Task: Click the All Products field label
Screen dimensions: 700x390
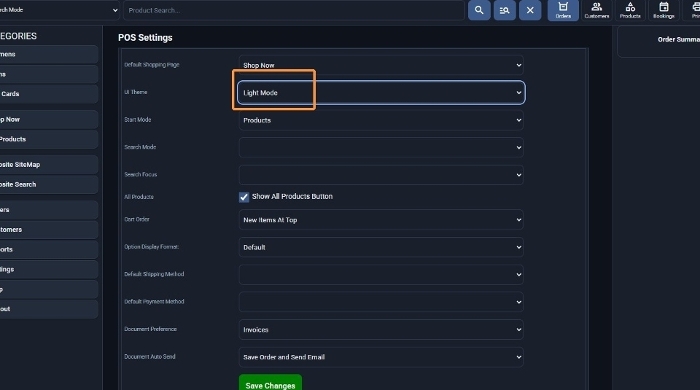Action: [139, 197]
